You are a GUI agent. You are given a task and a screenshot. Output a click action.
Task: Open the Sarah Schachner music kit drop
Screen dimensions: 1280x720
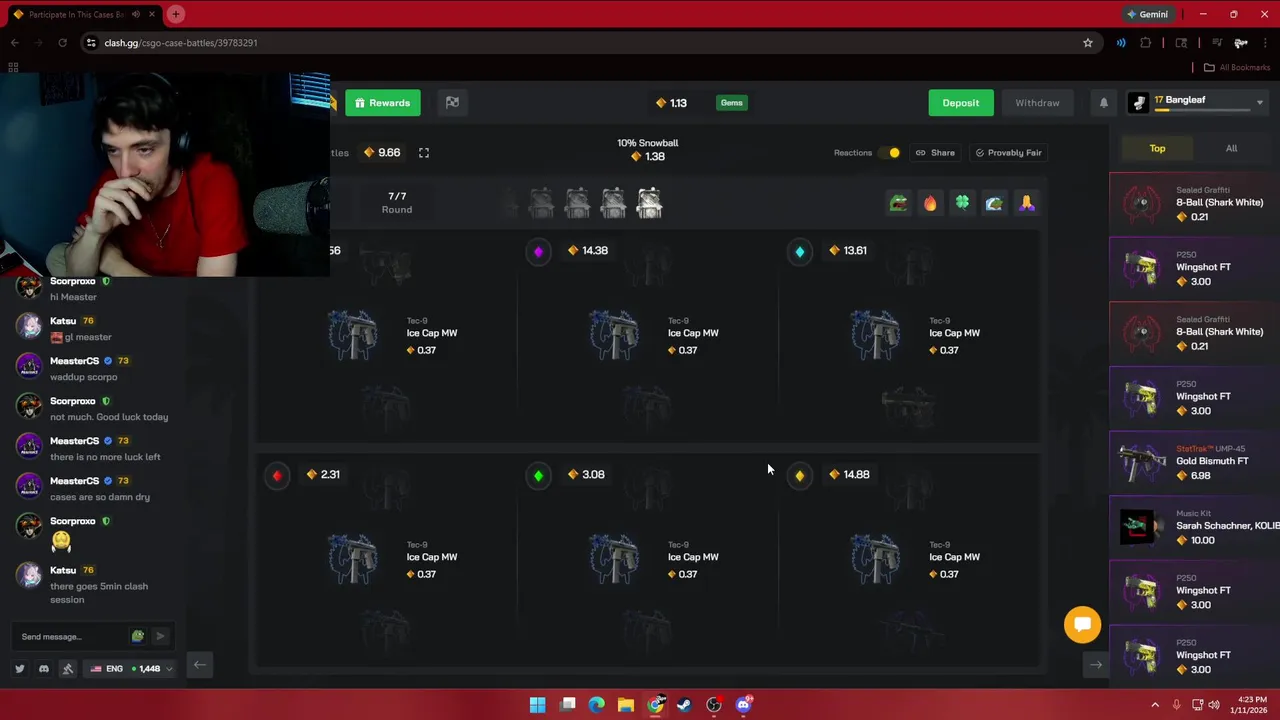click(x=1195, y=527)
